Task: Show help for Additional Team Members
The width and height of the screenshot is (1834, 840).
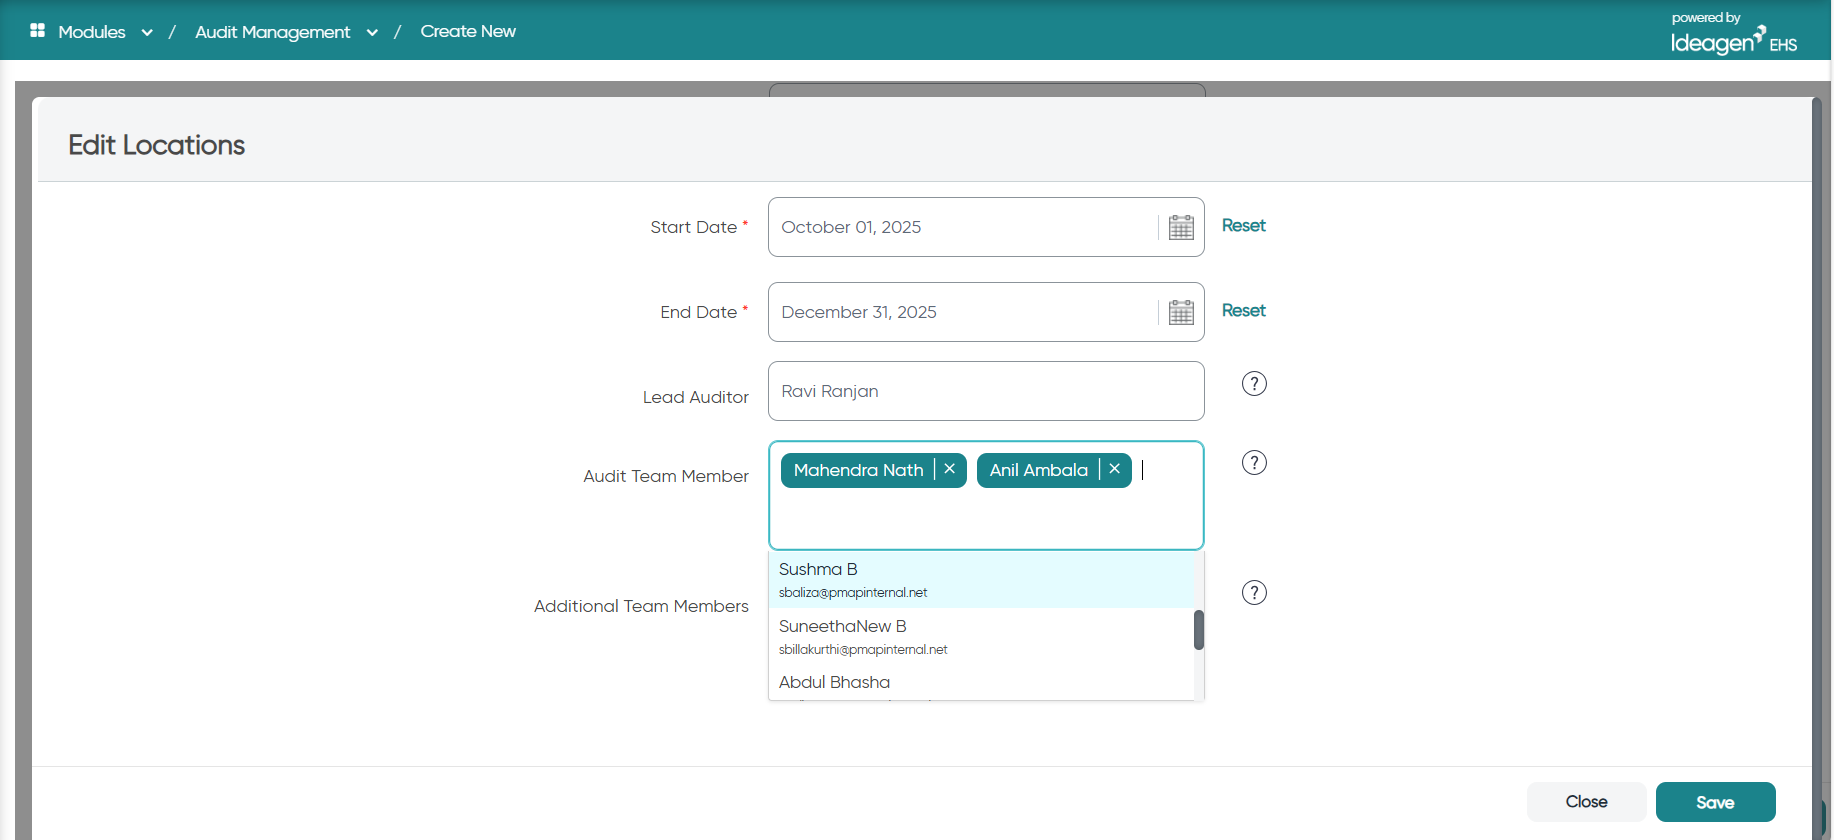Action: [1254, 593]
